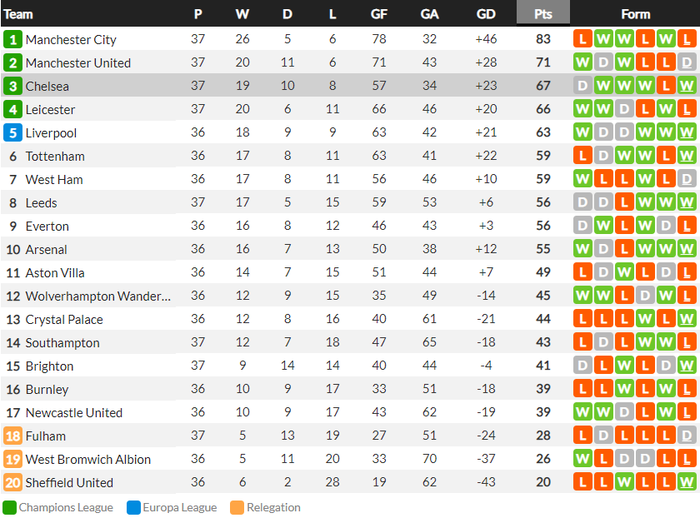
Task: Click the orange Relegation legend swatch
Action: pos(237,507)
